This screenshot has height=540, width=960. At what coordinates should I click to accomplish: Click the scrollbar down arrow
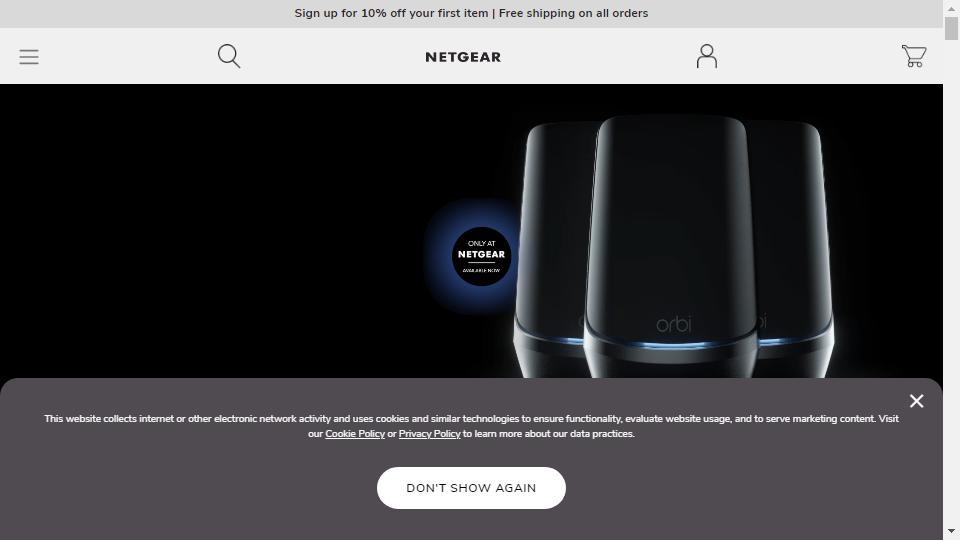coord(951,531)
